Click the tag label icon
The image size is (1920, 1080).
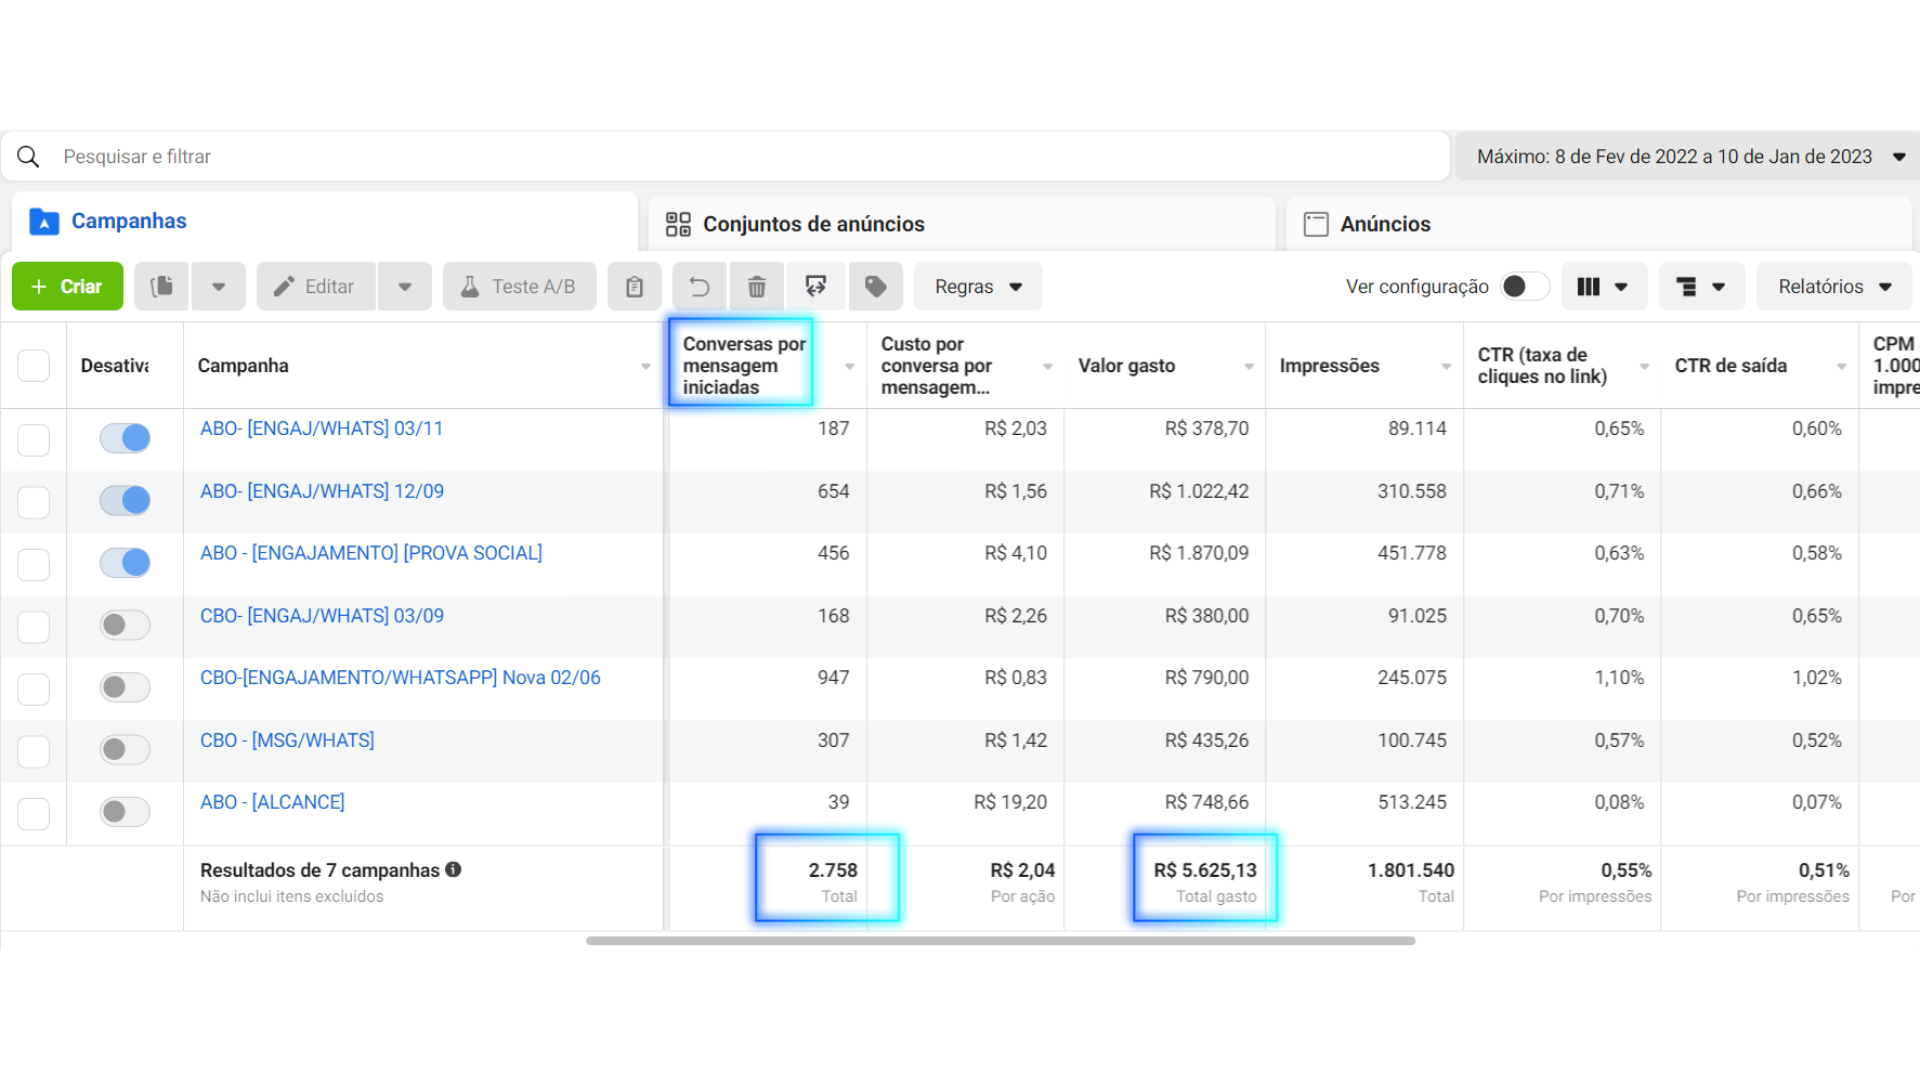tap(876, 287)
